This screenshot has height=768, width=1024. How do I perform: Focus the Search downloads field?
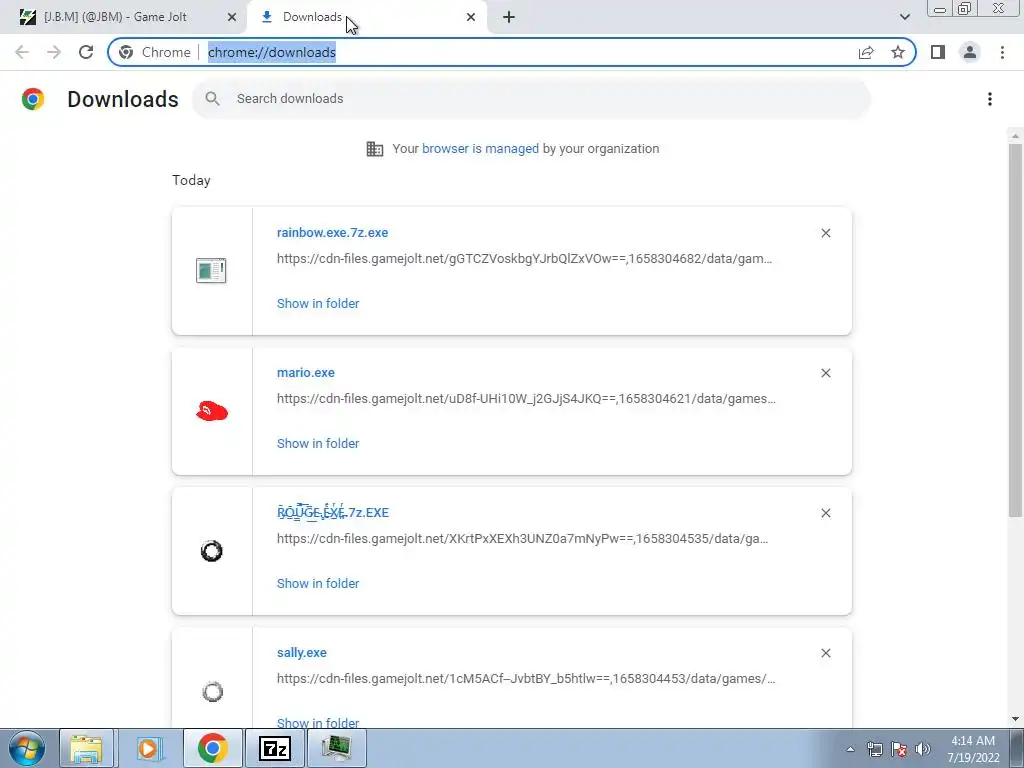point(531,99)
